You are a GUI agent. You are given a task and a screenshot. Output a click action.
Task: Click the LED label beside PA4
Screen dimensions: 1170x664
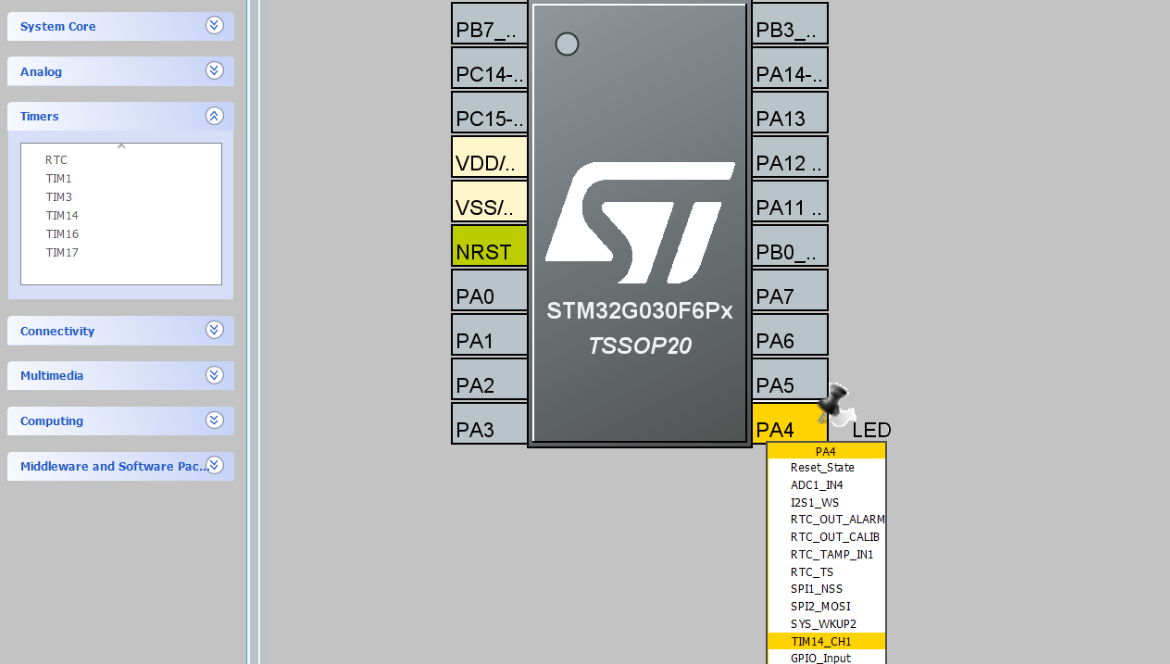coord(872,430)
